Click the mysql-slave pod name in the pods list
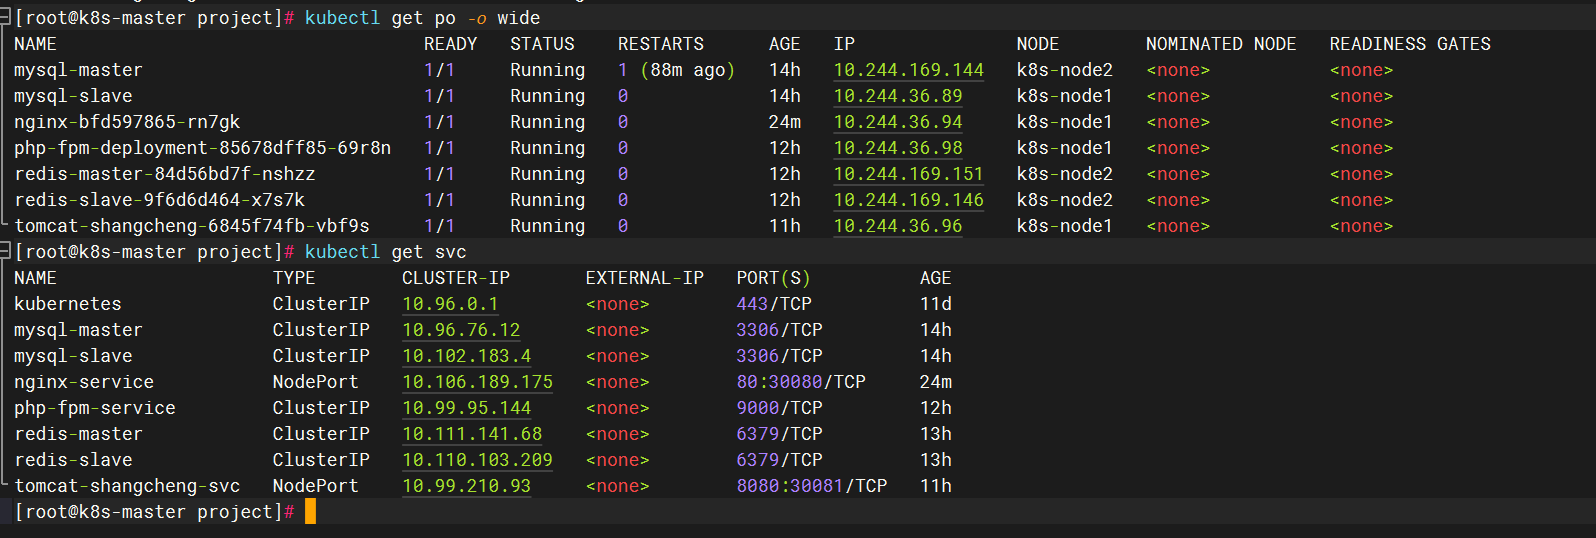This screenshot has height=538, width=1596. (x=73, y=96)
